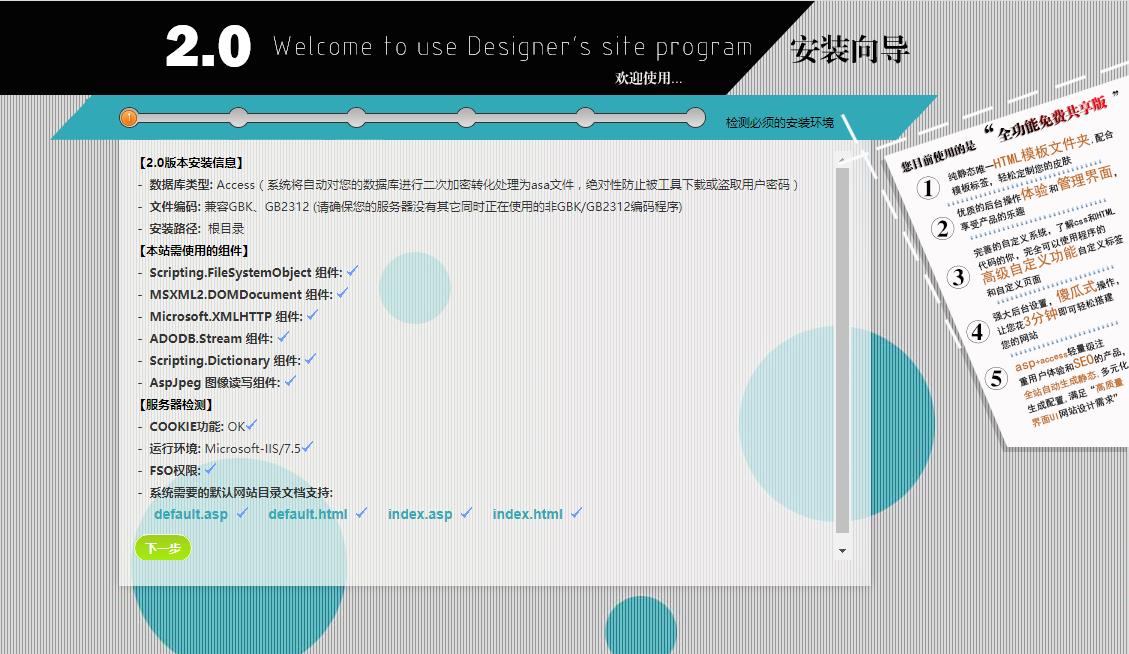Click checkmark beside Microsoft.XMLHTTP 组件
The width and height of the screenshot is (1129, 654).
(x=312, y=315)
